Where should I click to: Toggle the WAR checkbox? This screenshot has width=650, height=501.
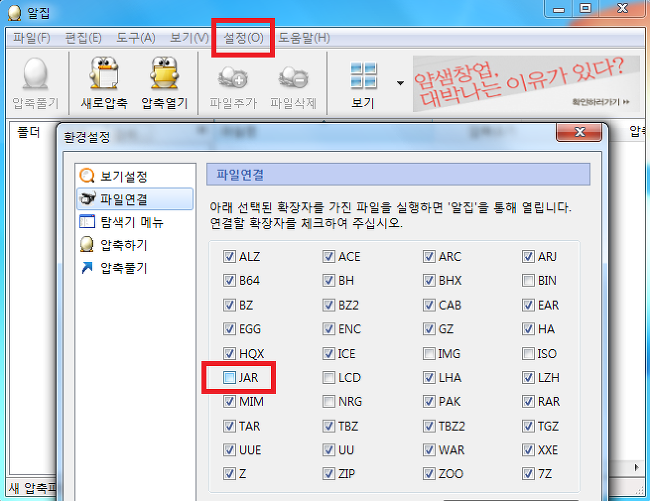(429, 450)
